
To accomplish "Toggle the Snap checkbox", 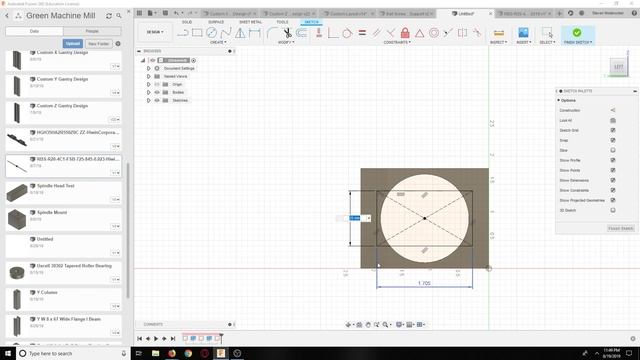I will pos(613,140).
